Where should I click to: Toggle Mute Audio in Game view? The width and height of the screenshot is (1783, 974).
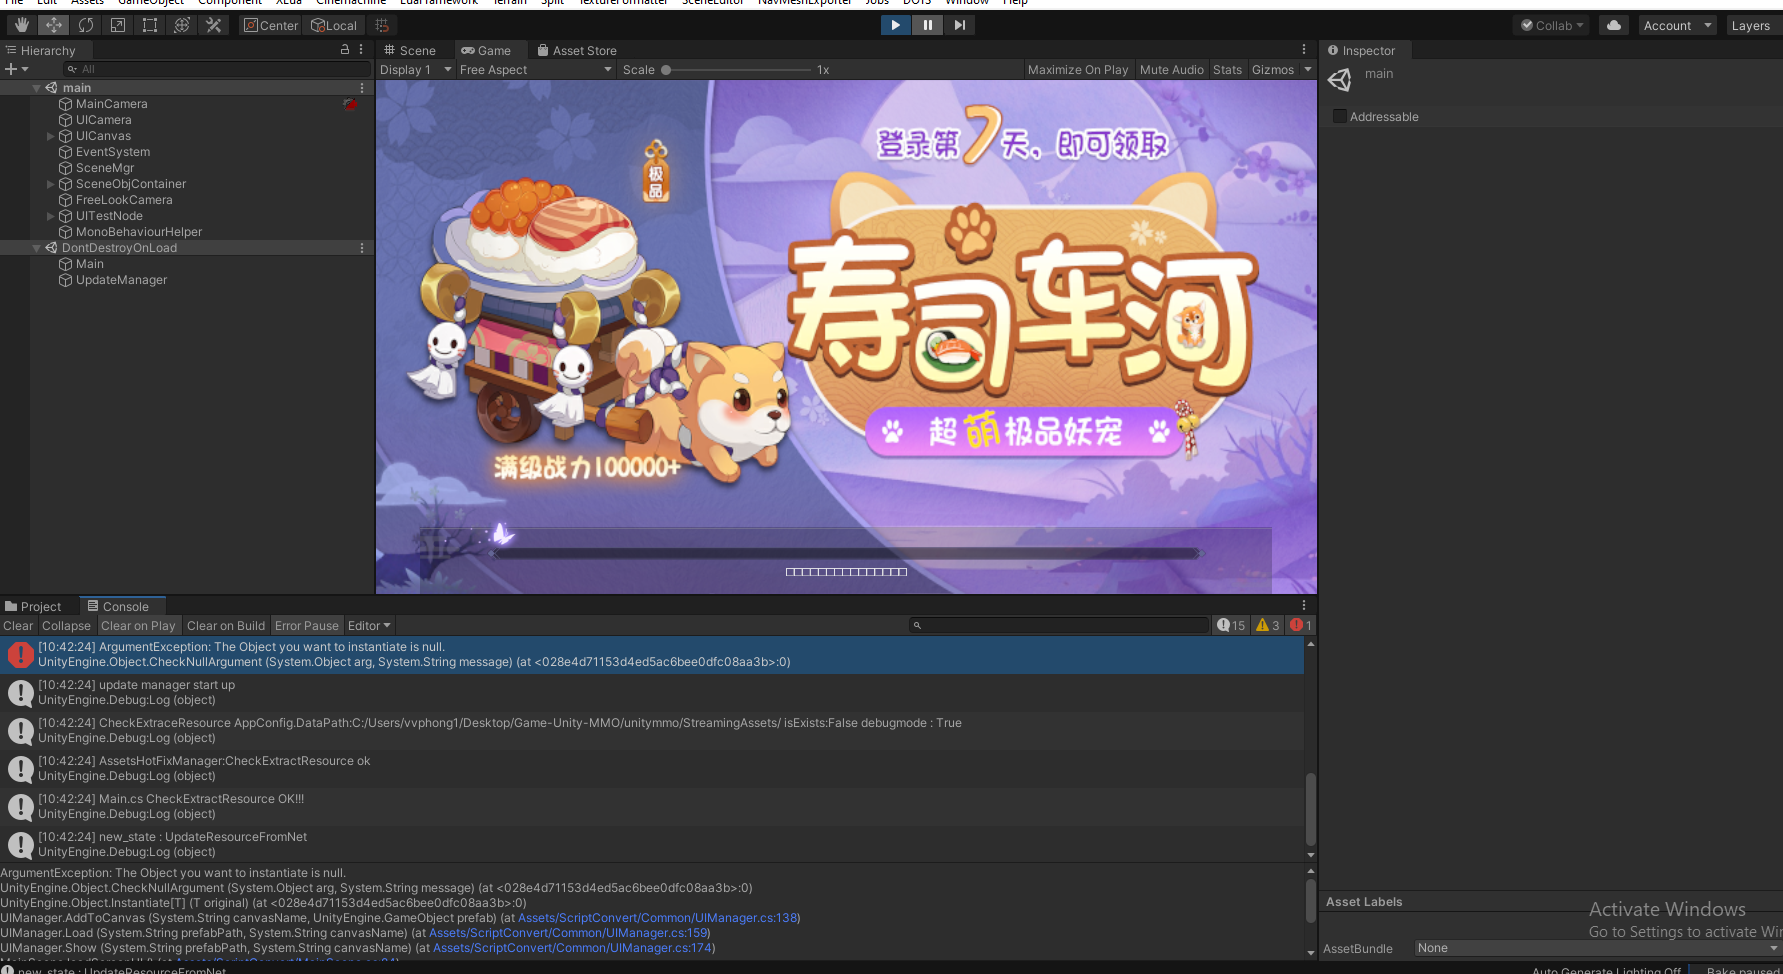point(1172,69)
